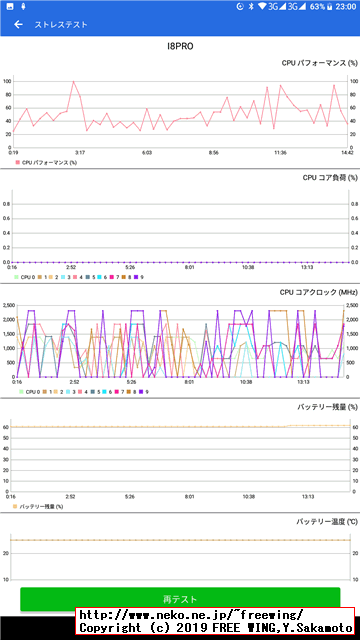
Task: Tap the core 9 purple swatch in コア負荷 legend
Action: [x=135, y=277]
